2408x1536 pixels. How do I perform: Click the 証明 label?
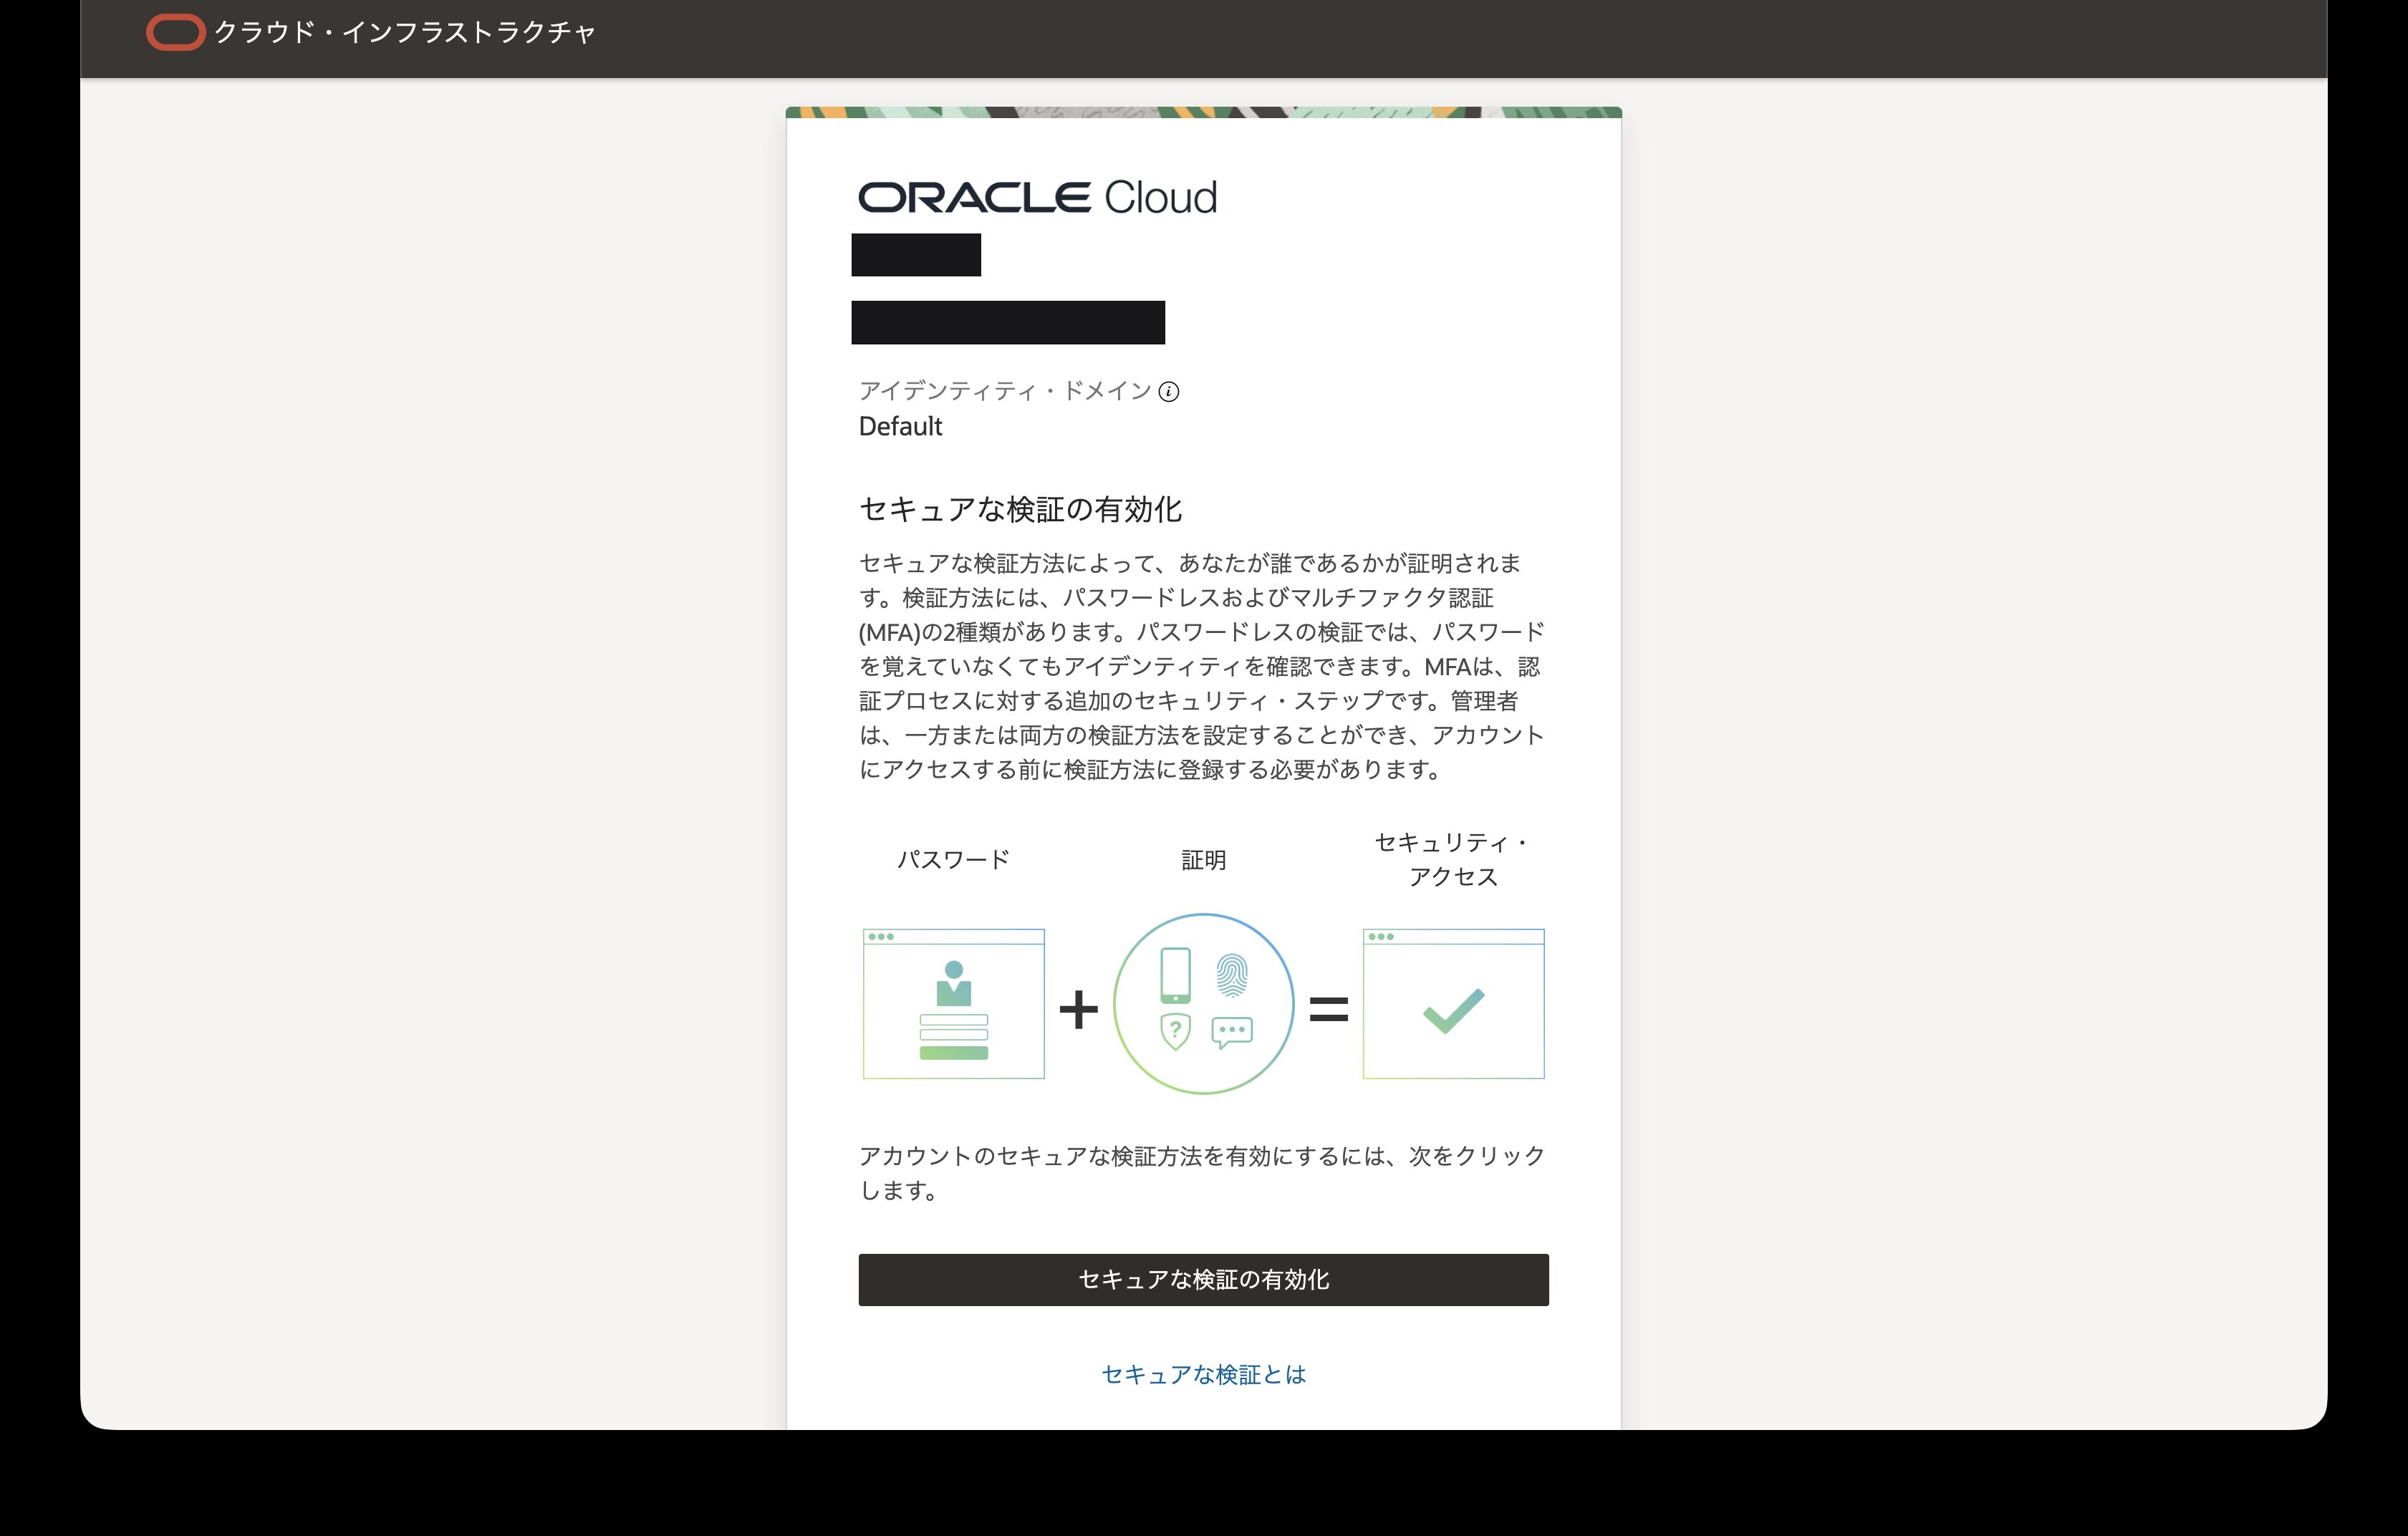pos(1203,860)
